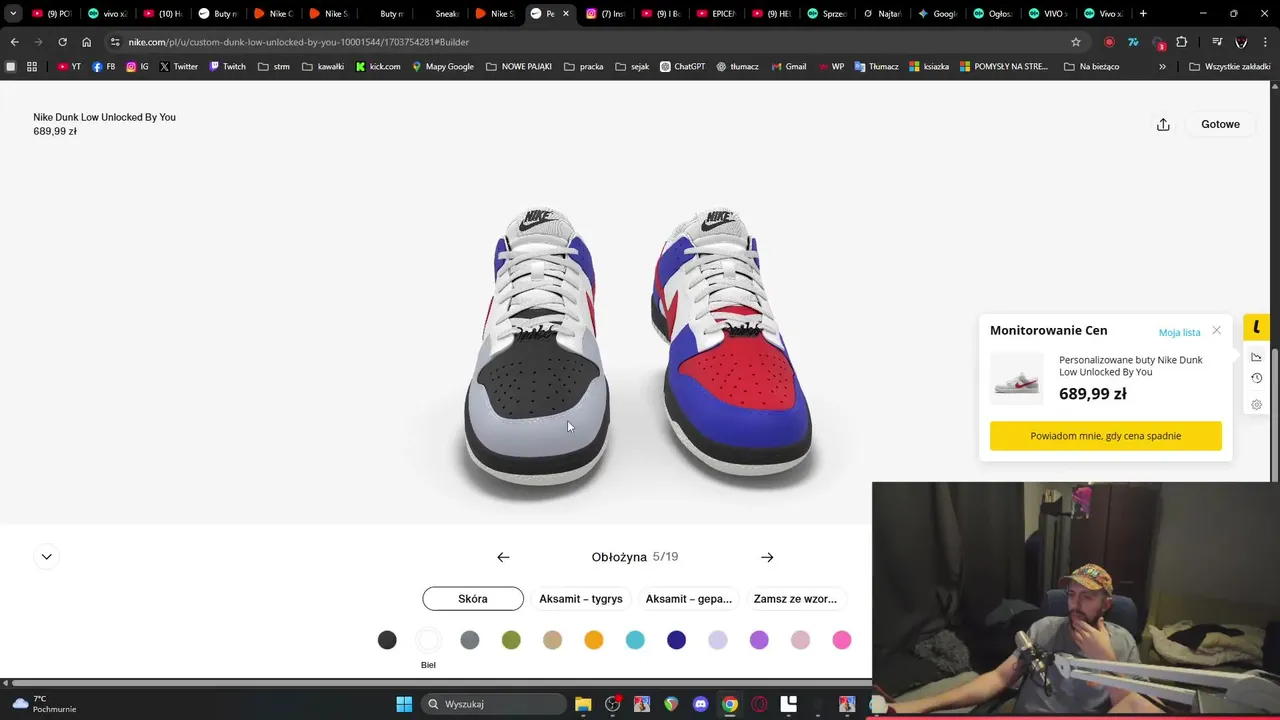
Task: Choose the hot pink color swatch
Action: [842, 640]
